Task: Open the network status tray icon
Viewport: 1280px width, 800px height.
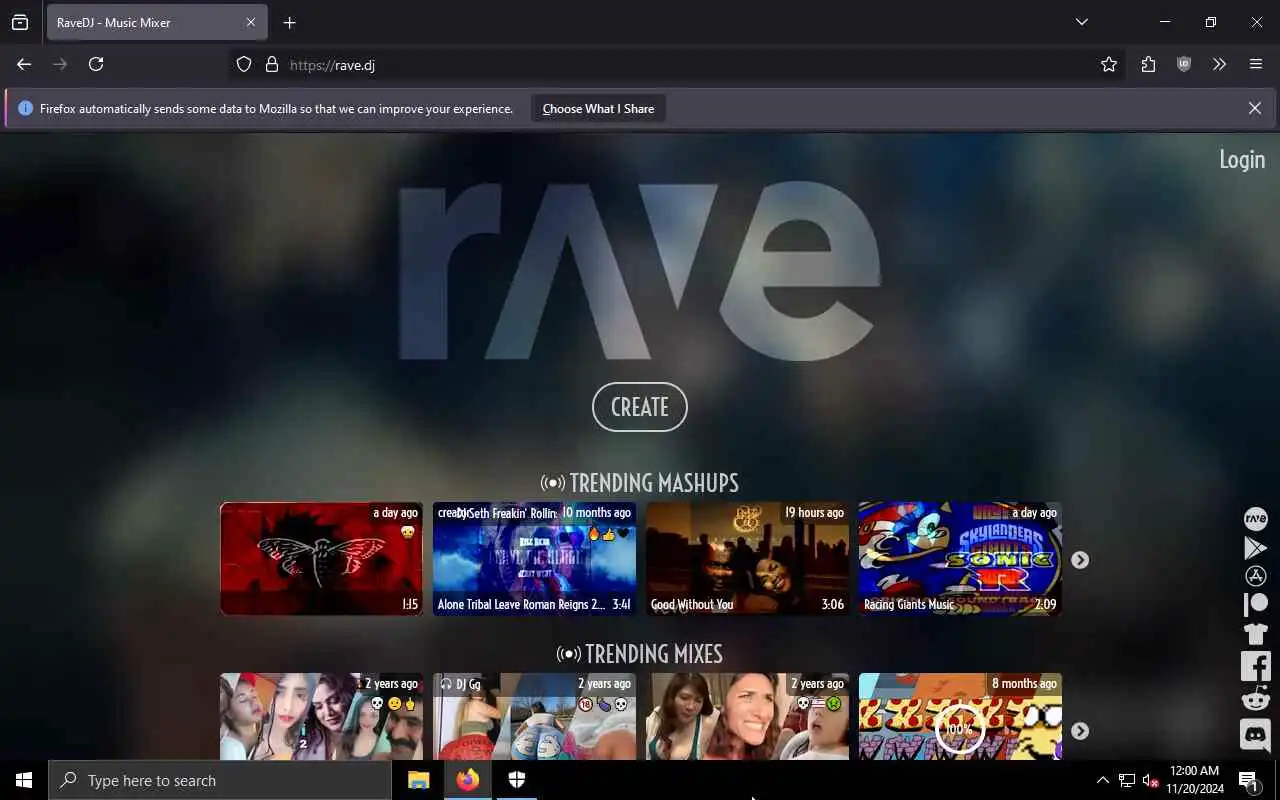Action: coord(1127,780)
